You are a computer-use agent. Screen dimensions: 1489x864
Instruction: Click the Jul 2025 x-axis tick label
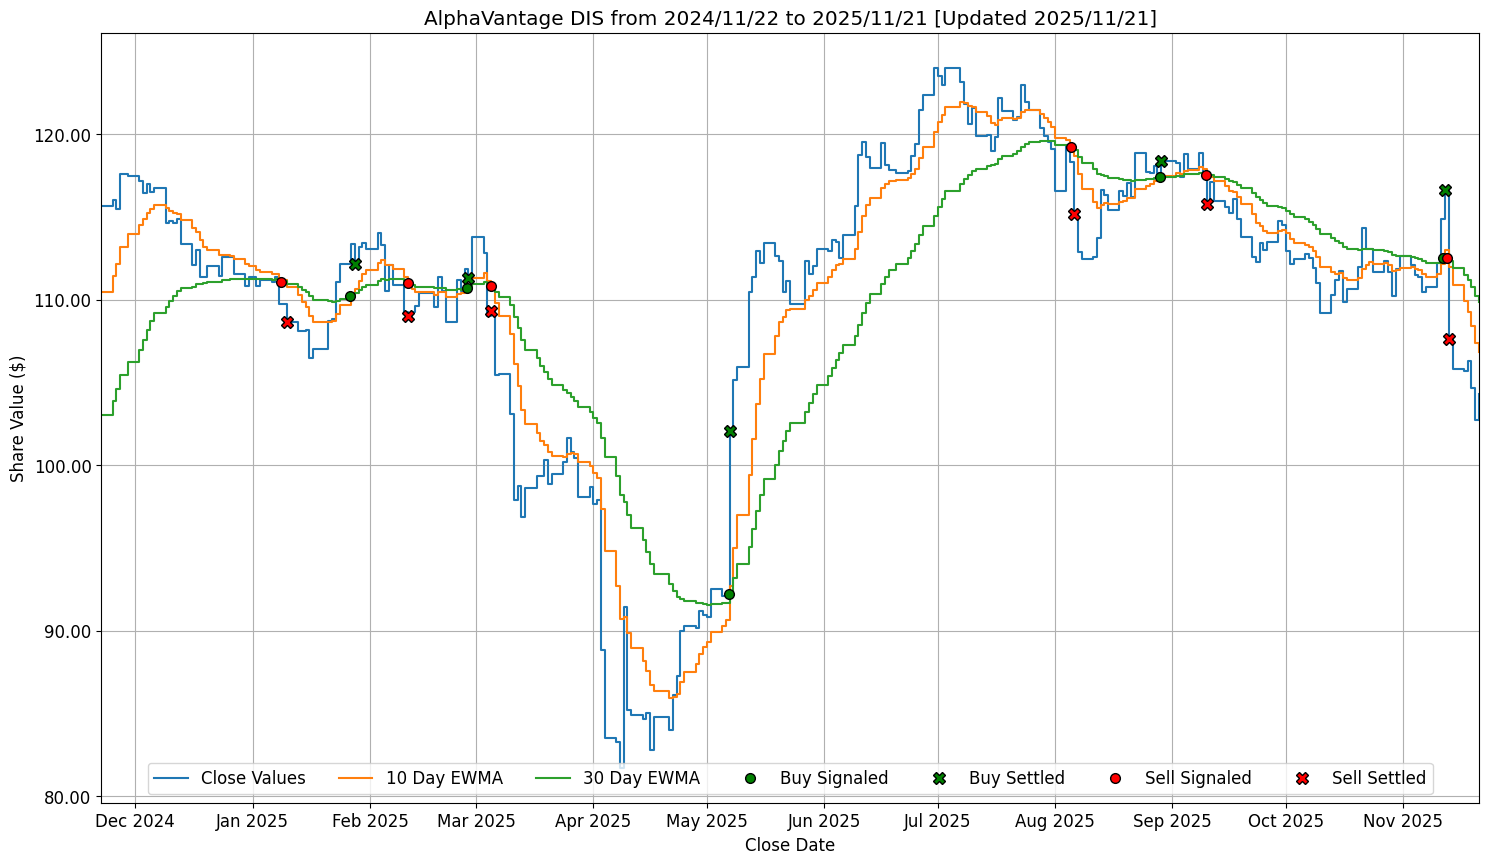(x=937, y=821)
